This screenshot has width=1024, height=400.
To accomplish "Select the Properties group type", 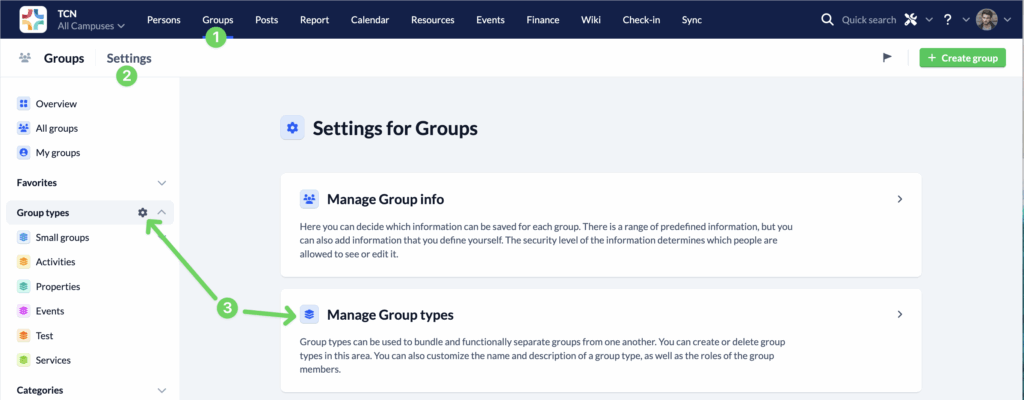I will tap(57, 286).
